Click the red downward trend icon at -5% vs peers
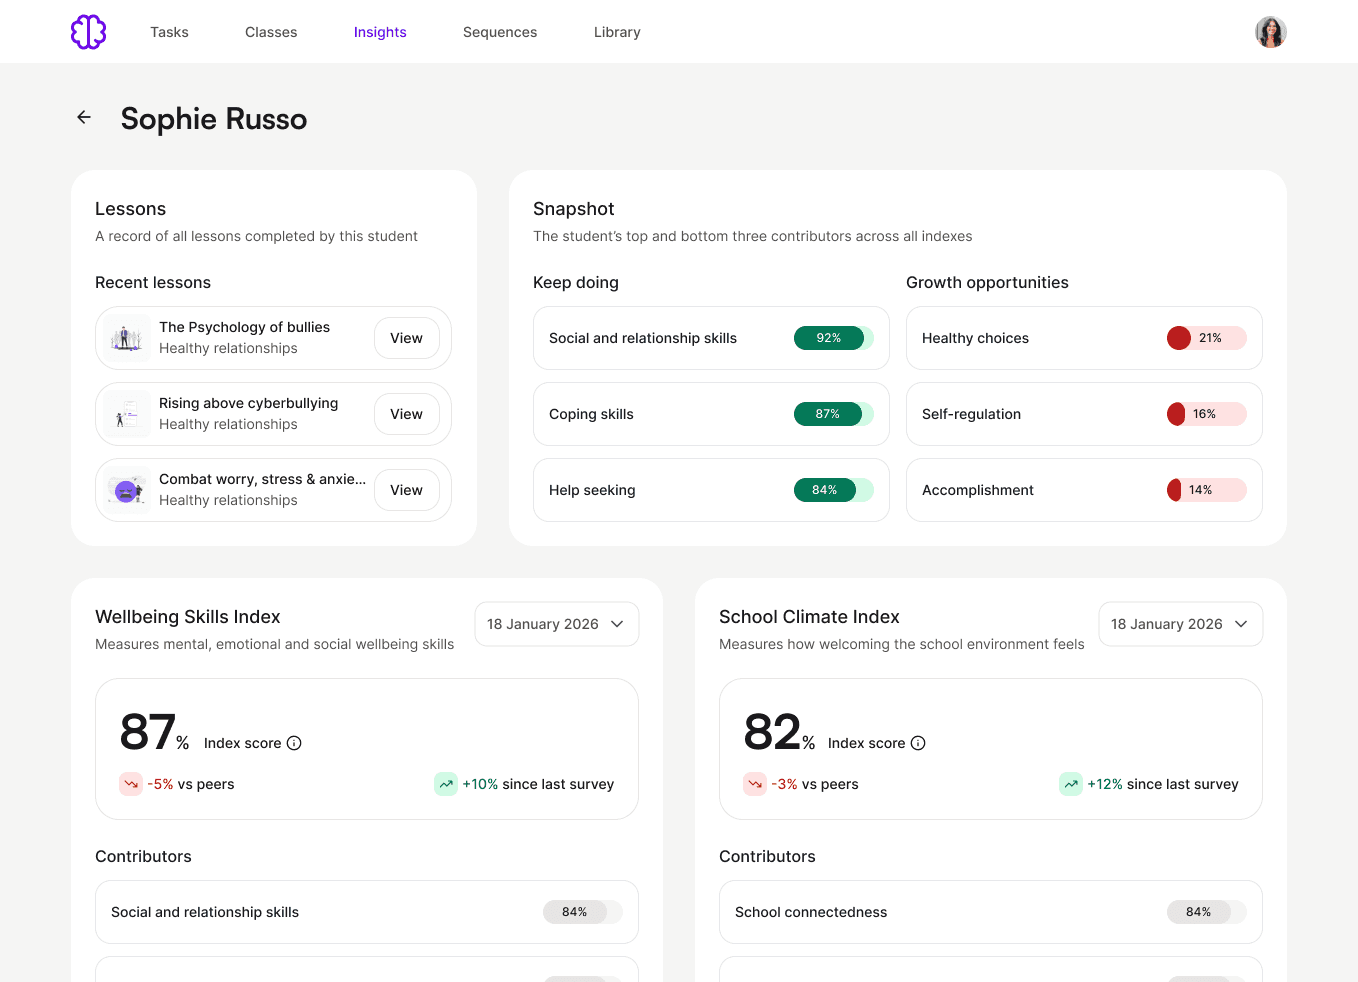1358x982 pixels. 131,784
